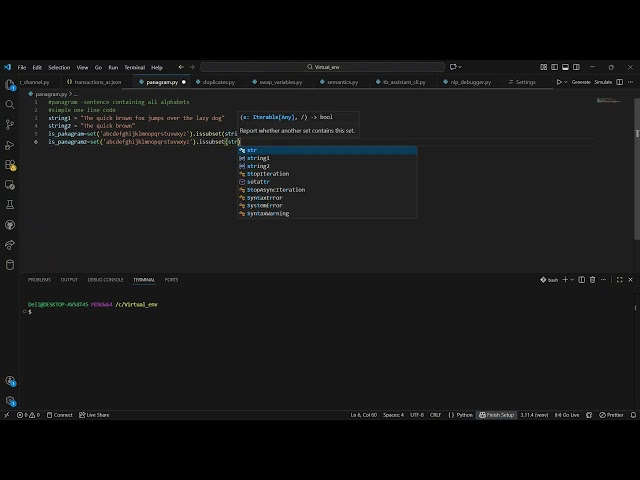Open the Edit menu

[x=37, y=67]
